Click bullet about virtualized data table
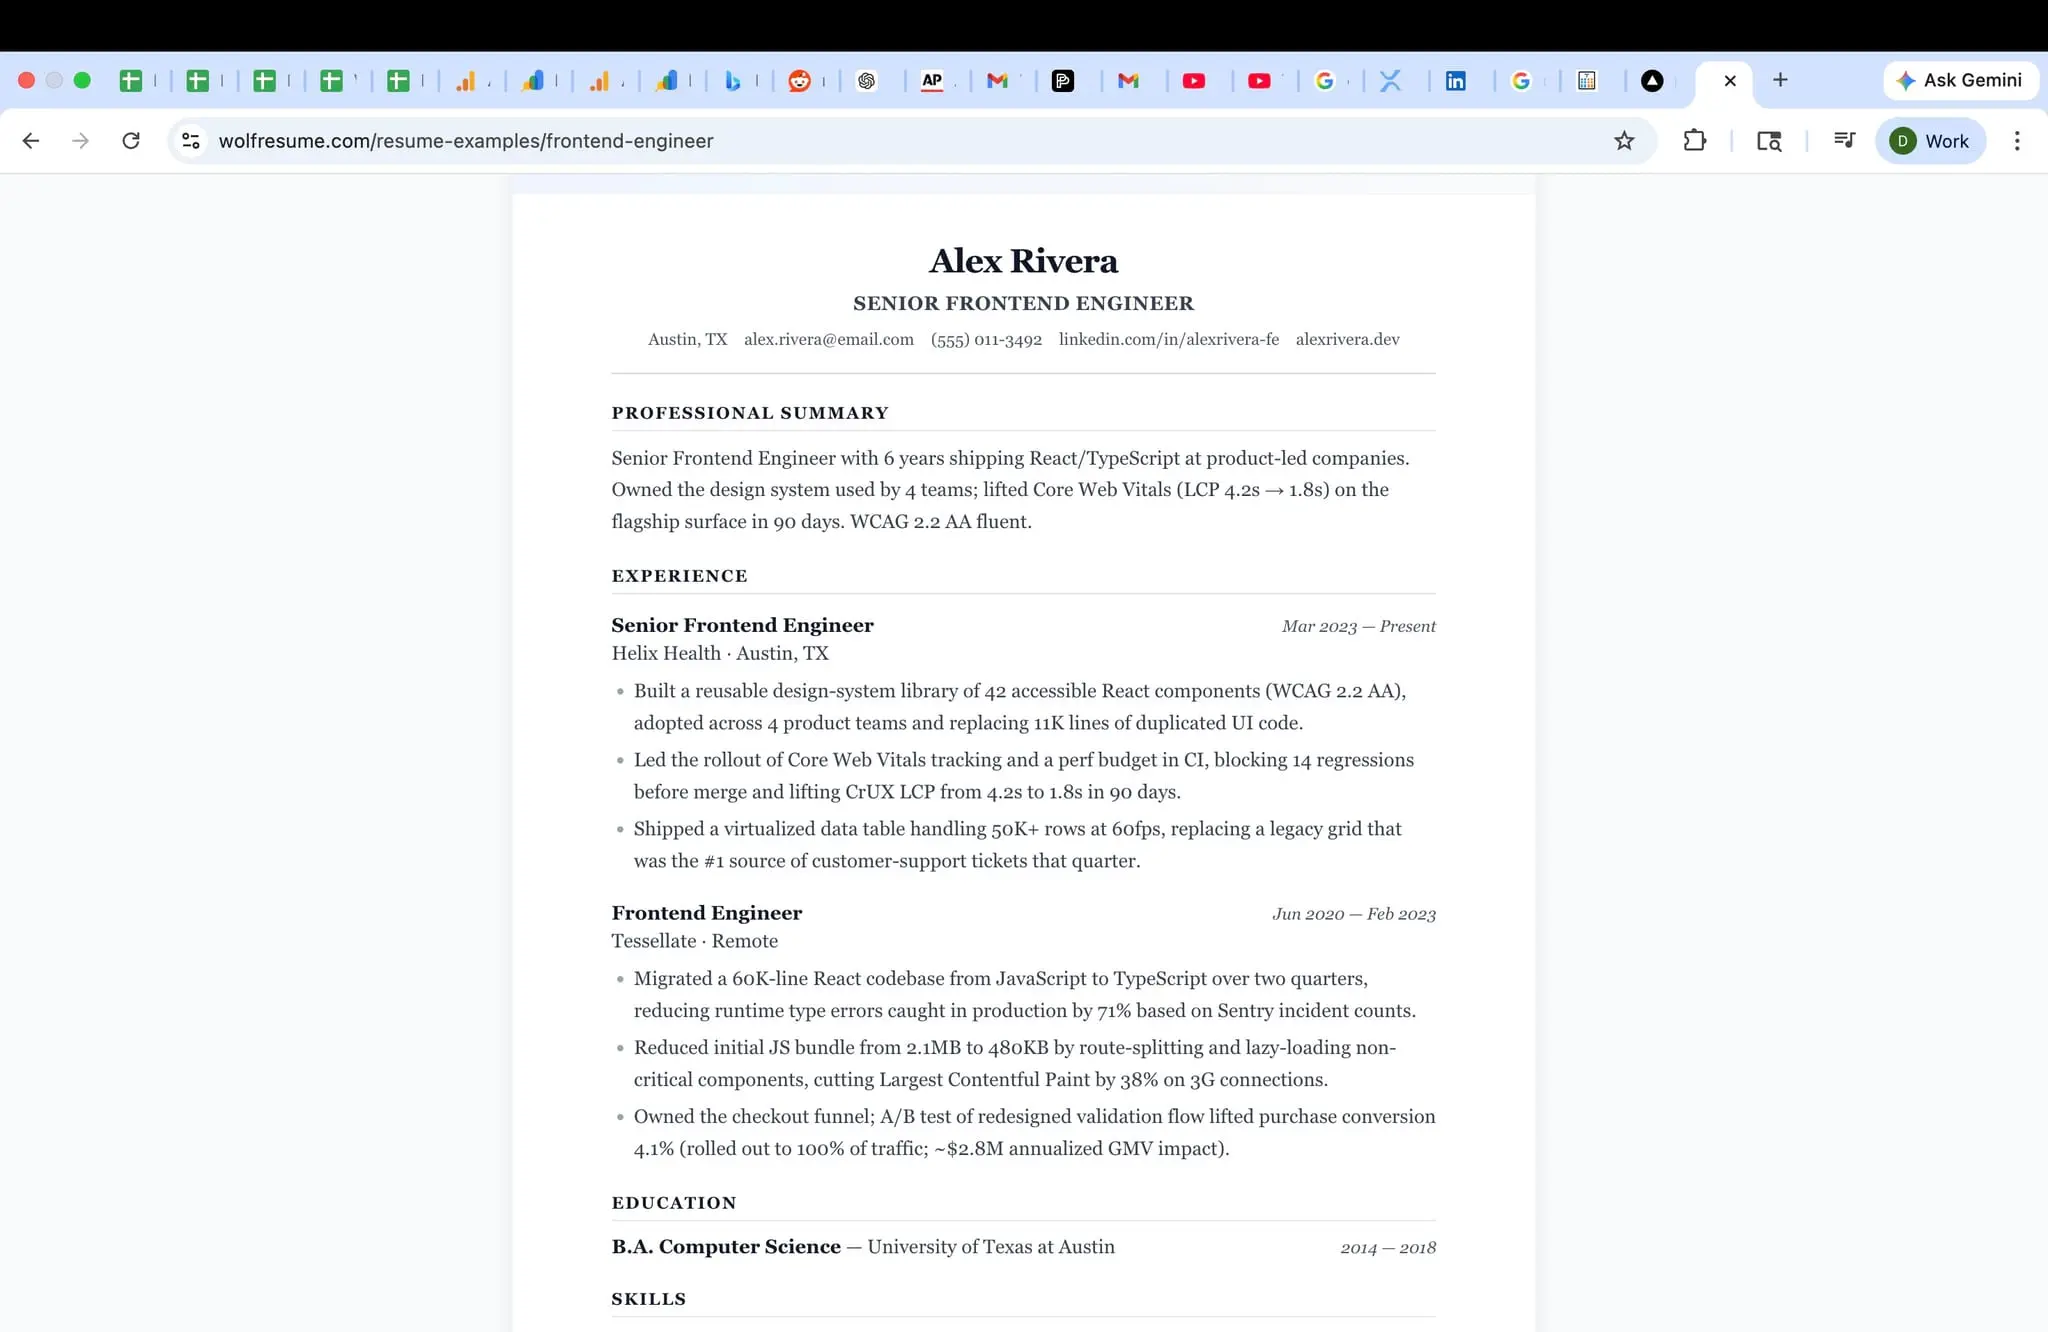 [x=1017, y=845]
